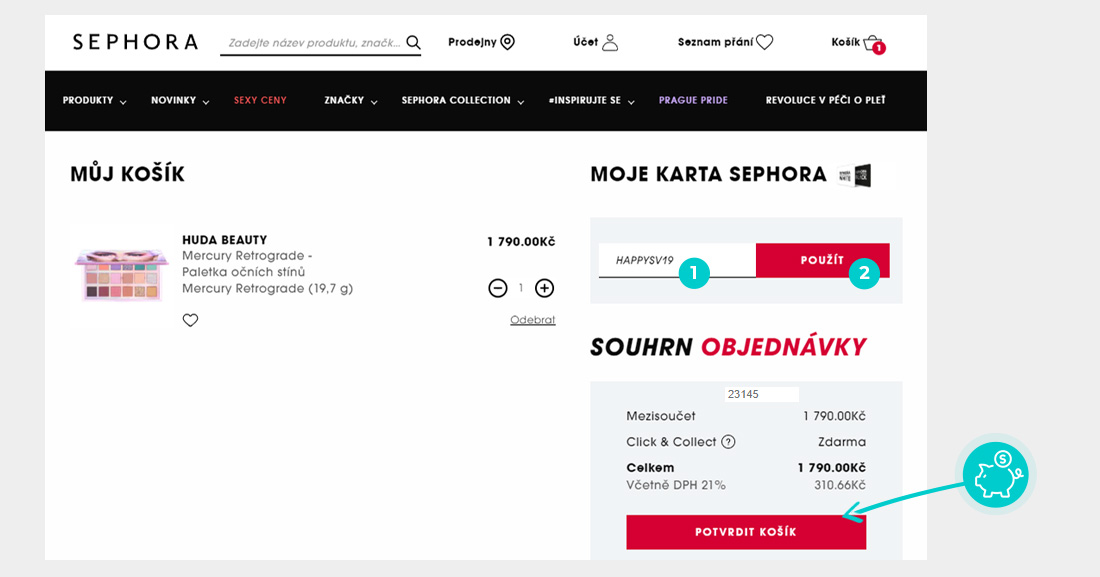Add Huda Beauty palette to wishlist
The height and width of the screenshot is (577, 1100).
point(190,320)
